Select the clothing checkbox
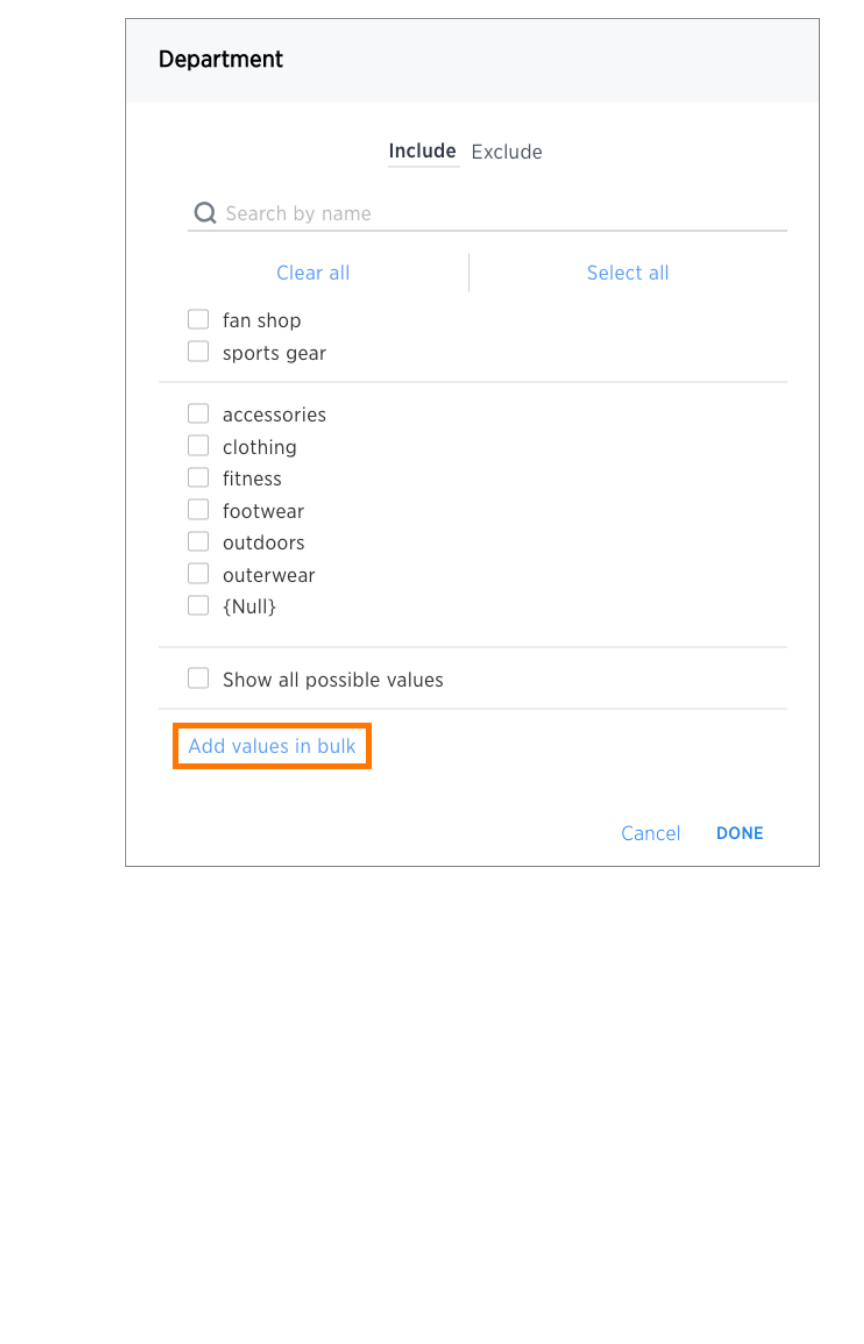This screenshot has width=864, height=1344. click(x=198, y=446)
